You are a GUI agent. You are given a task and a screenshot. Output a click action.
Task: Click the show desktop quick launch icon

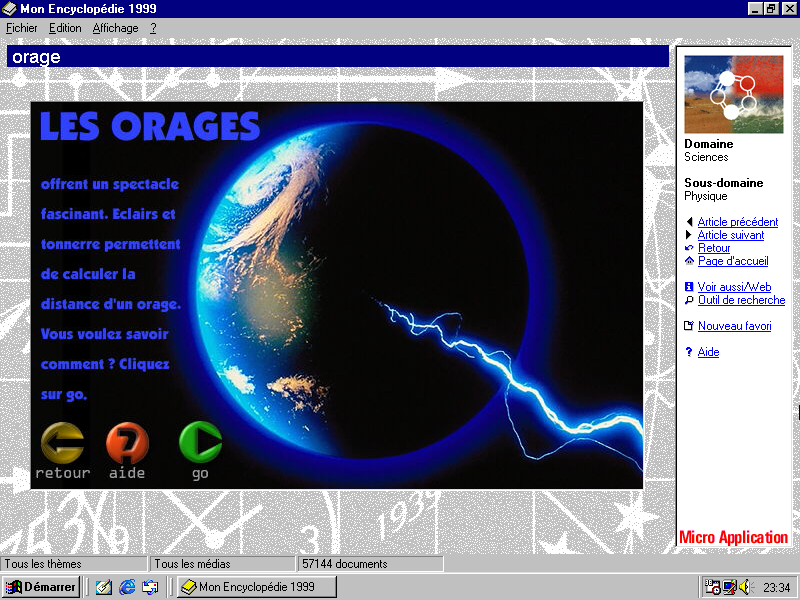coord(150,587)
